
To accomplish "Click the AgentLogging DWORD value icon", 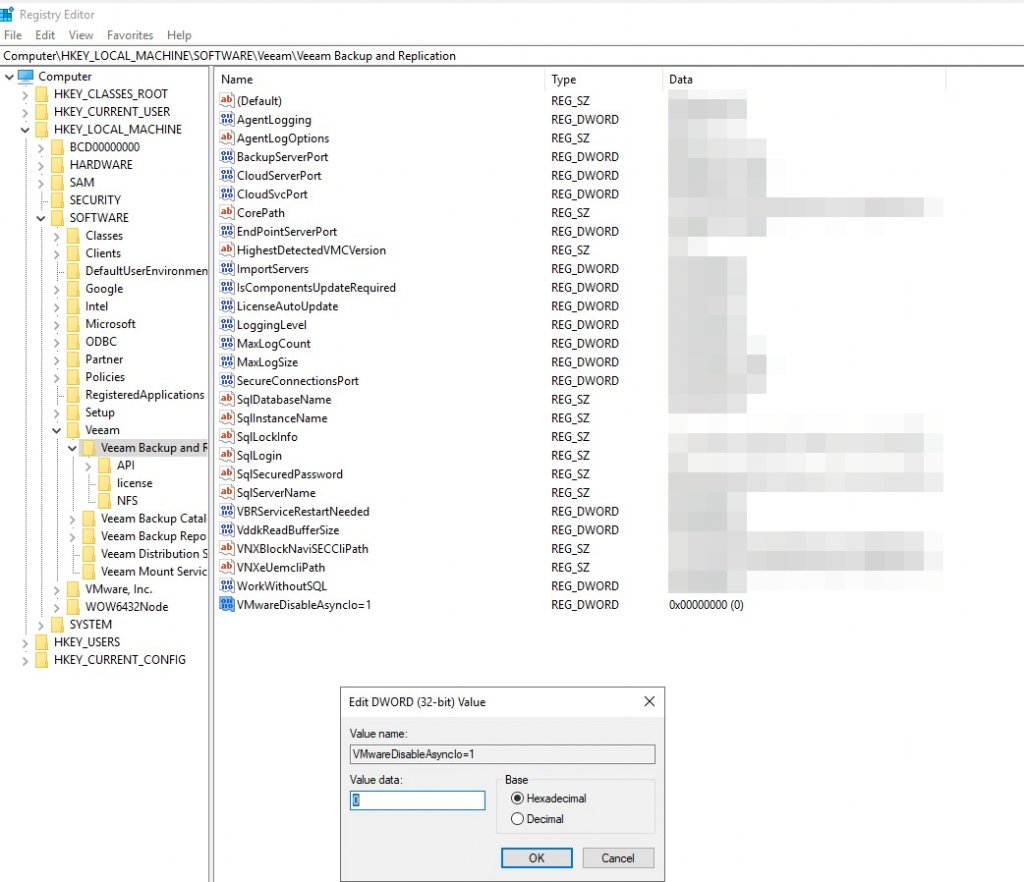I will (227, 119).
